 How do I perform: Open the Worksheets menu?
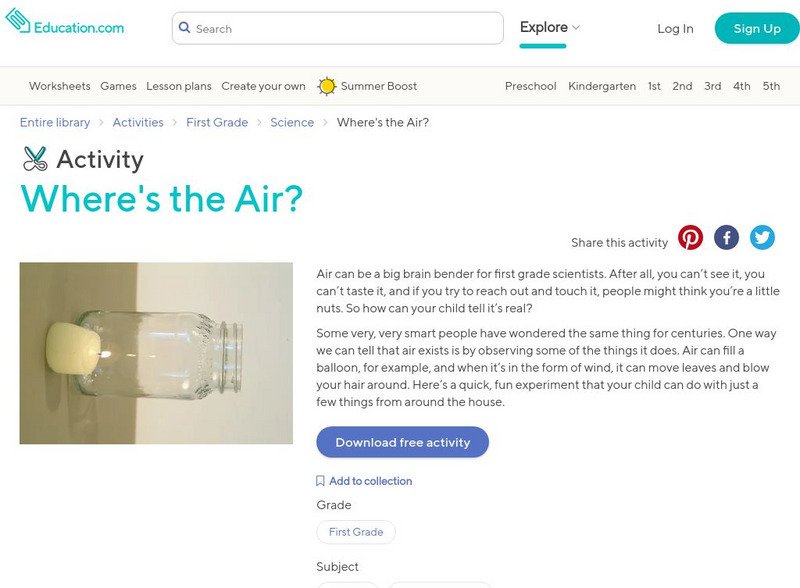pyautogui.click(x=59, y=86)
